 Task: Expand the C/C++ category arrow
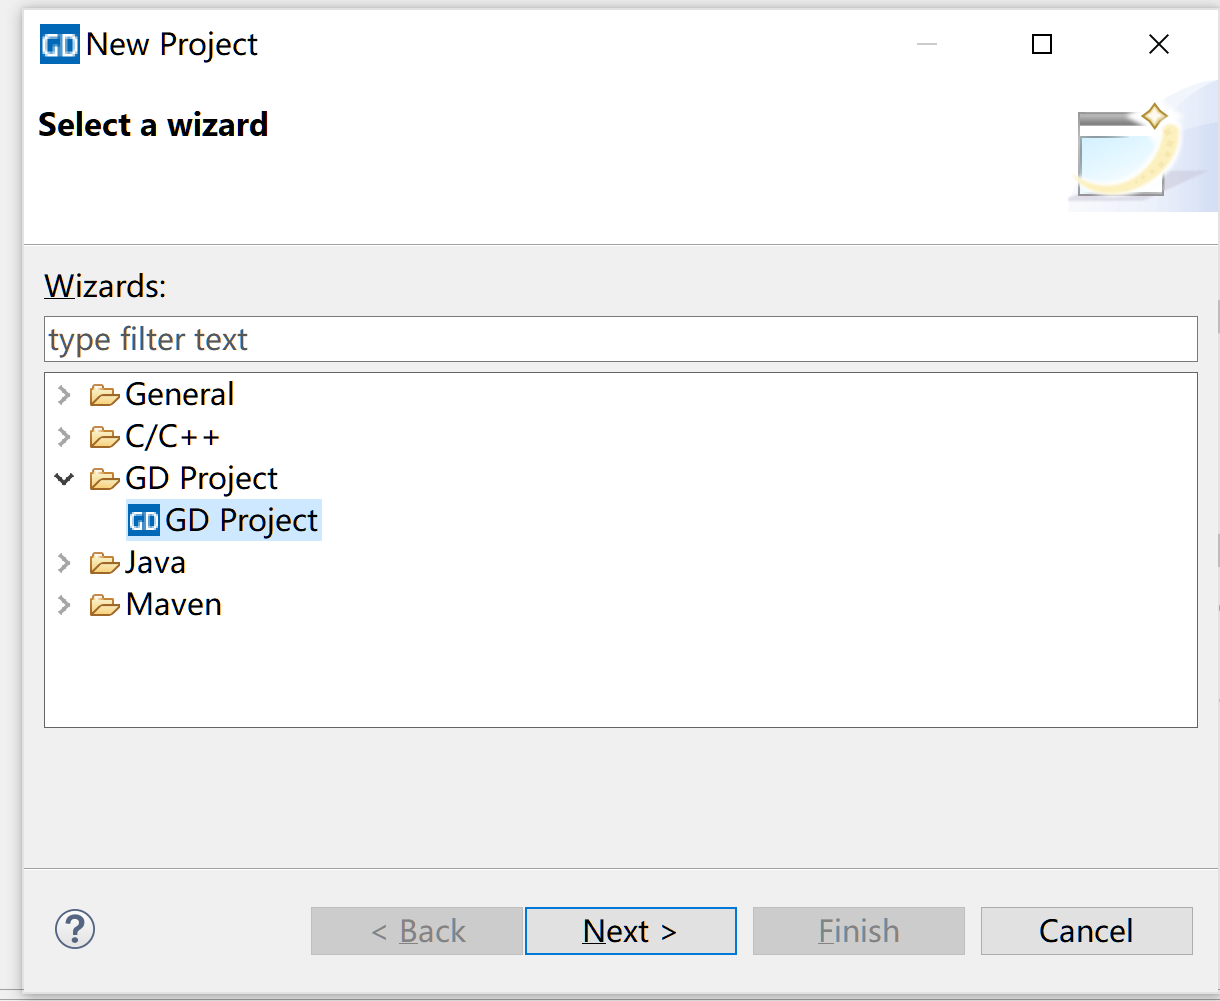[65, 437]
